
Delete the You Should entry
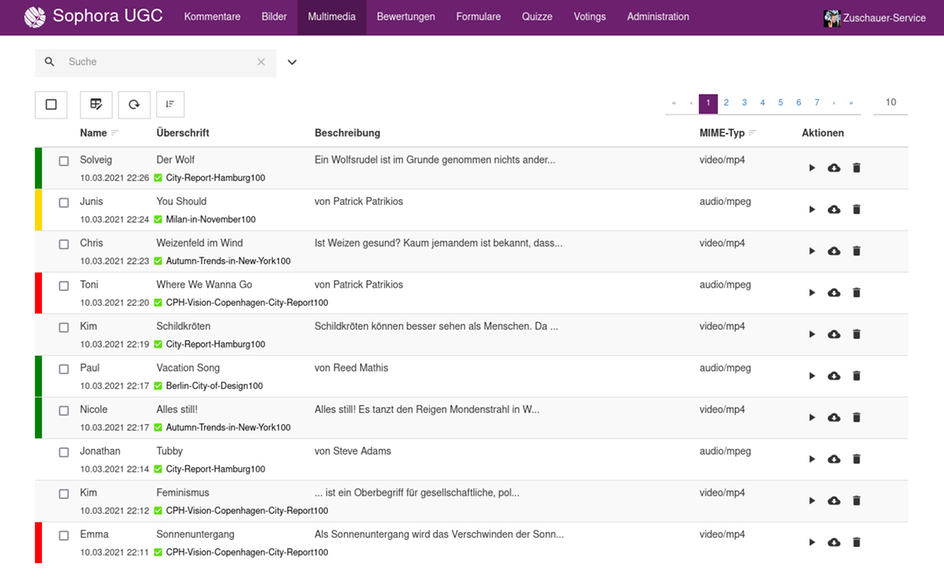pos(856,209)
